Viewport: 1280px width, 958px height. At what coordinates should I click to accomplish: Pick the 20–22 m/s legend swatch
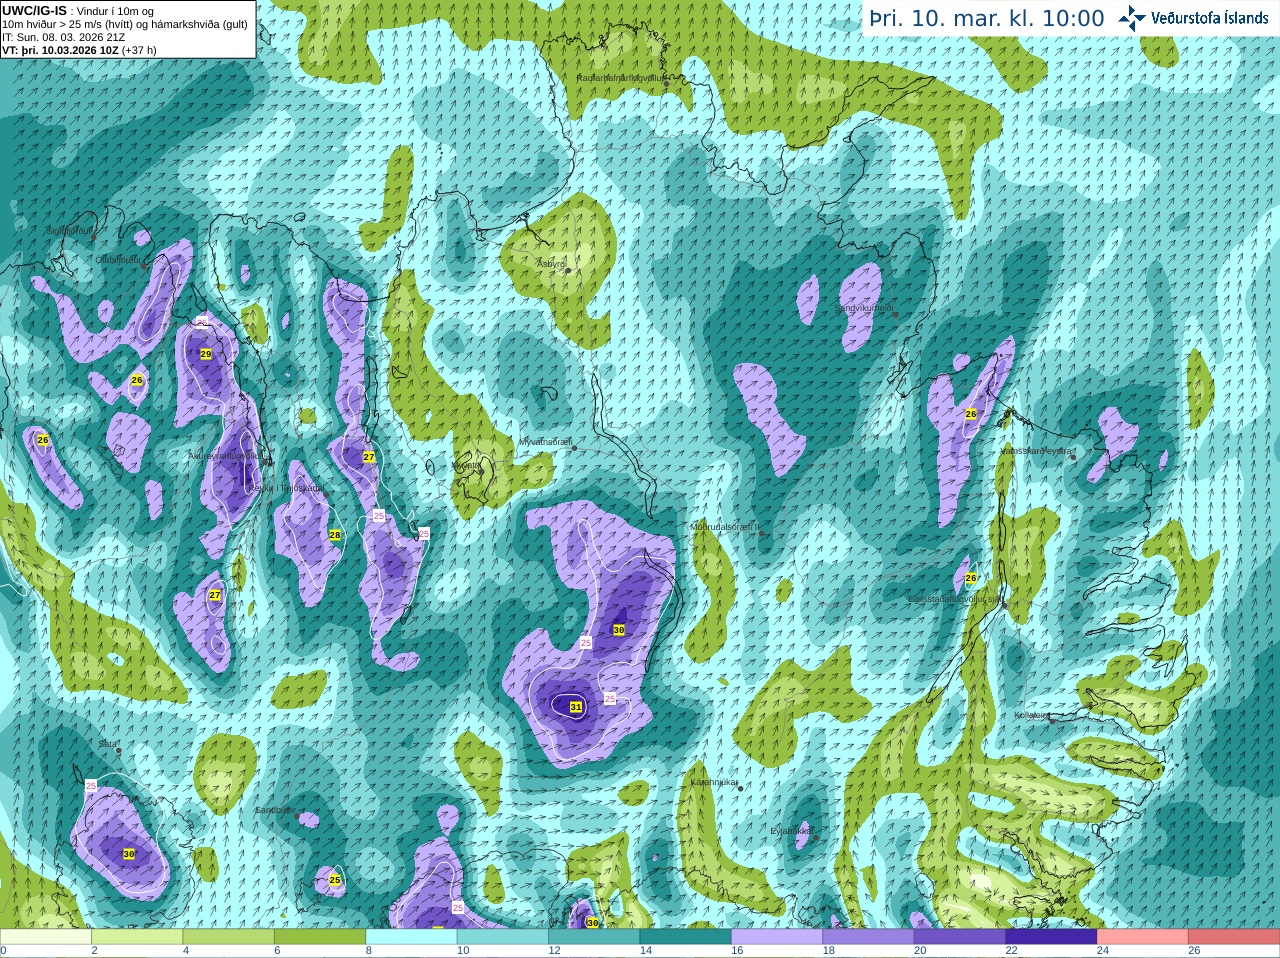pyautogui.click(x=960, y=937)
